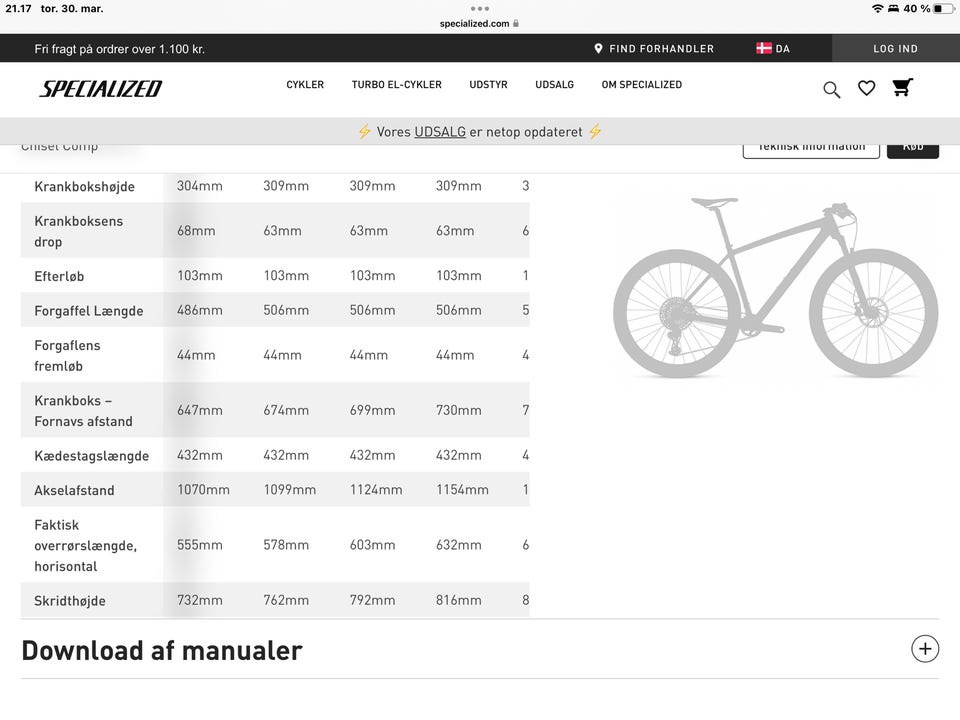Click the 730mm cell
Image resolution: width=960 pixels, height=720 pixels.
(x=459, y=410)
